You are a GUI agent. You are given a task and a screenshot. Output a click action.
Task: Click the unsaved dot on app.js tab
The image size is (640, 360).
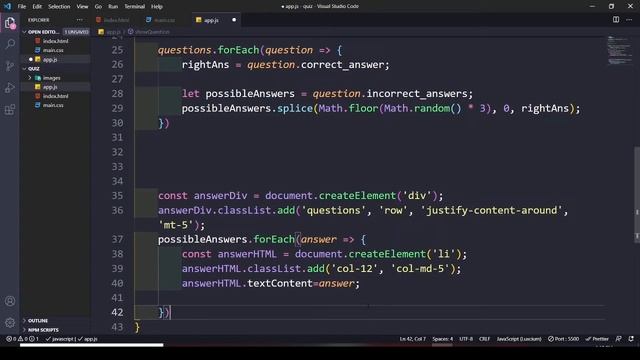(x=234, y=20)
